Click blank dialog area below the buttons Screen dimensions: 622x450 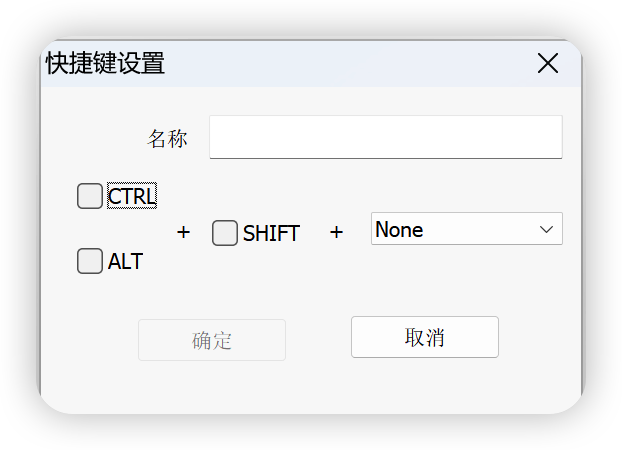311,387
